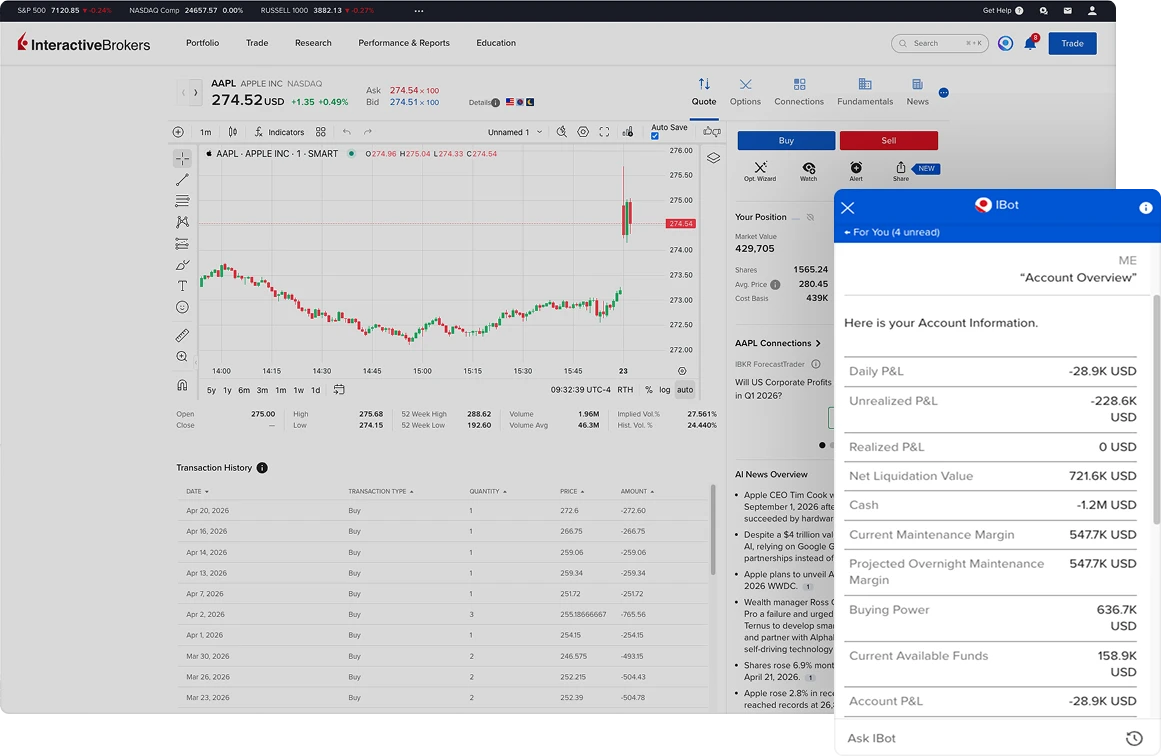Viewport: 1161px width, 756px height.
Task: Sort by TRANSACTION TYPE column
Action: coord(381,492)
